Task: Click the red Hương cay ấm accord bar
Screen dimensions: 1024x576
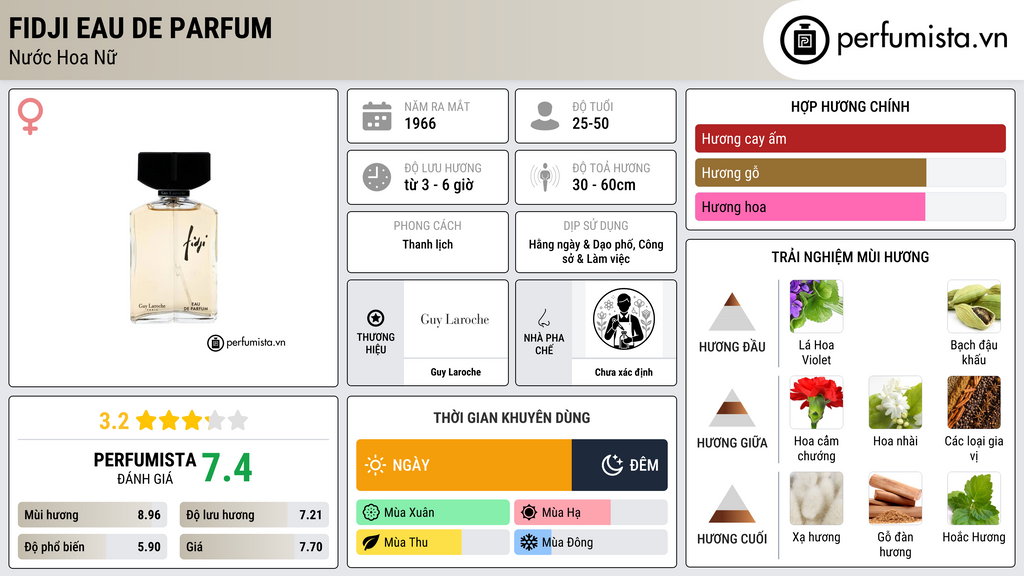Action: tap(850, 138)
